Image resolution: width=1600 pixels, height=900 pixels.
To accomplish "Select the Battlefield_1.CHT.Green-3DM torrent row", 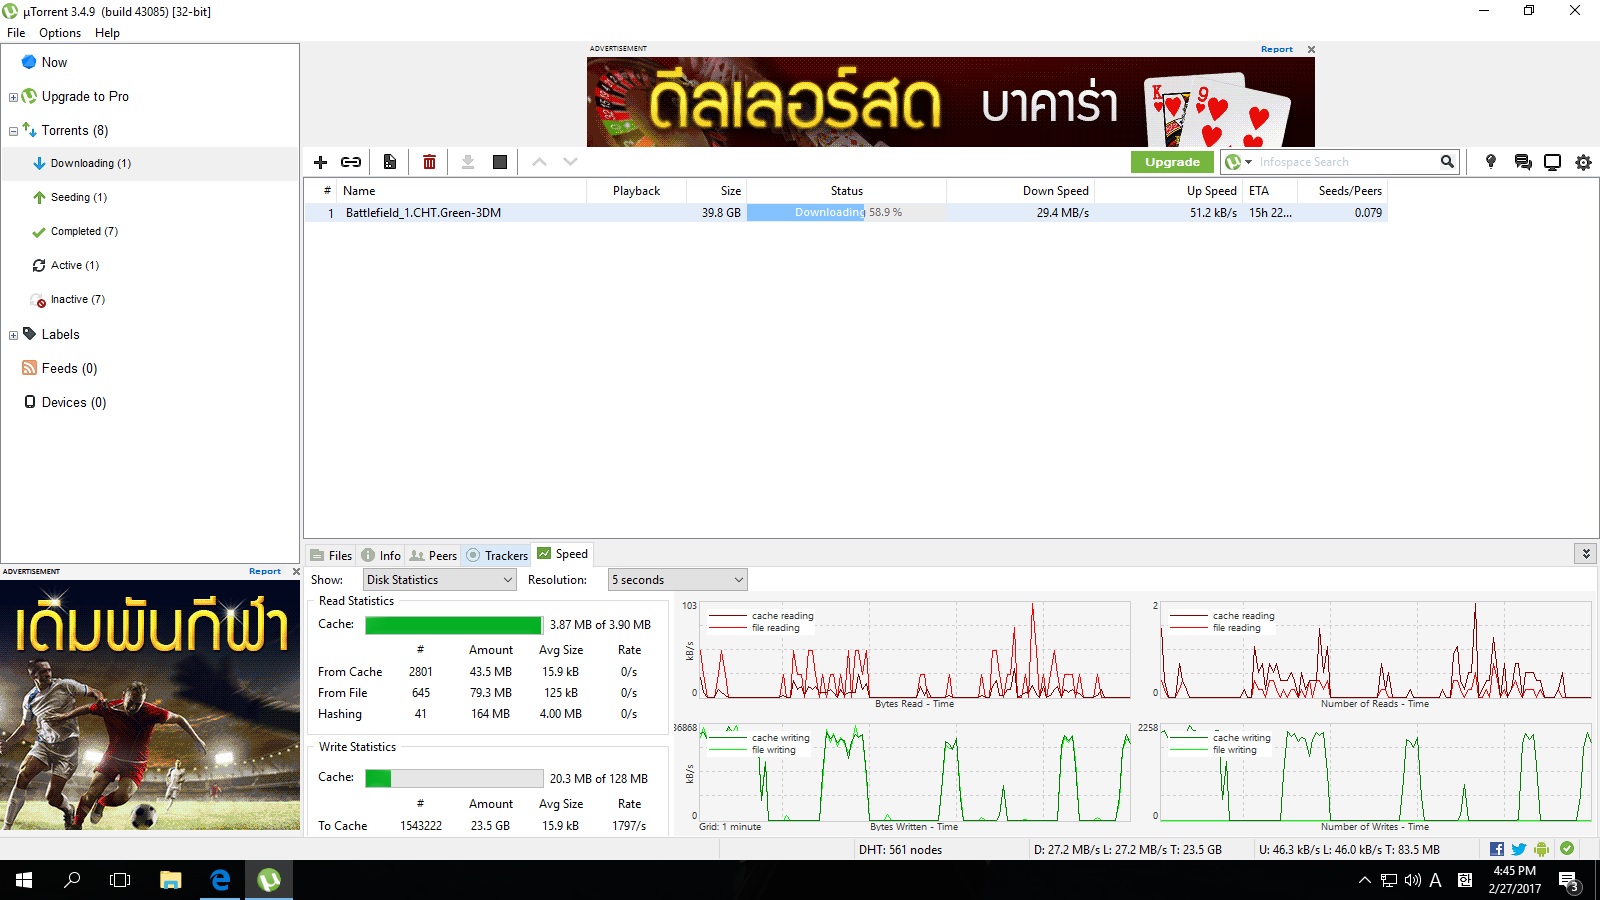I will tap(845, 213).
